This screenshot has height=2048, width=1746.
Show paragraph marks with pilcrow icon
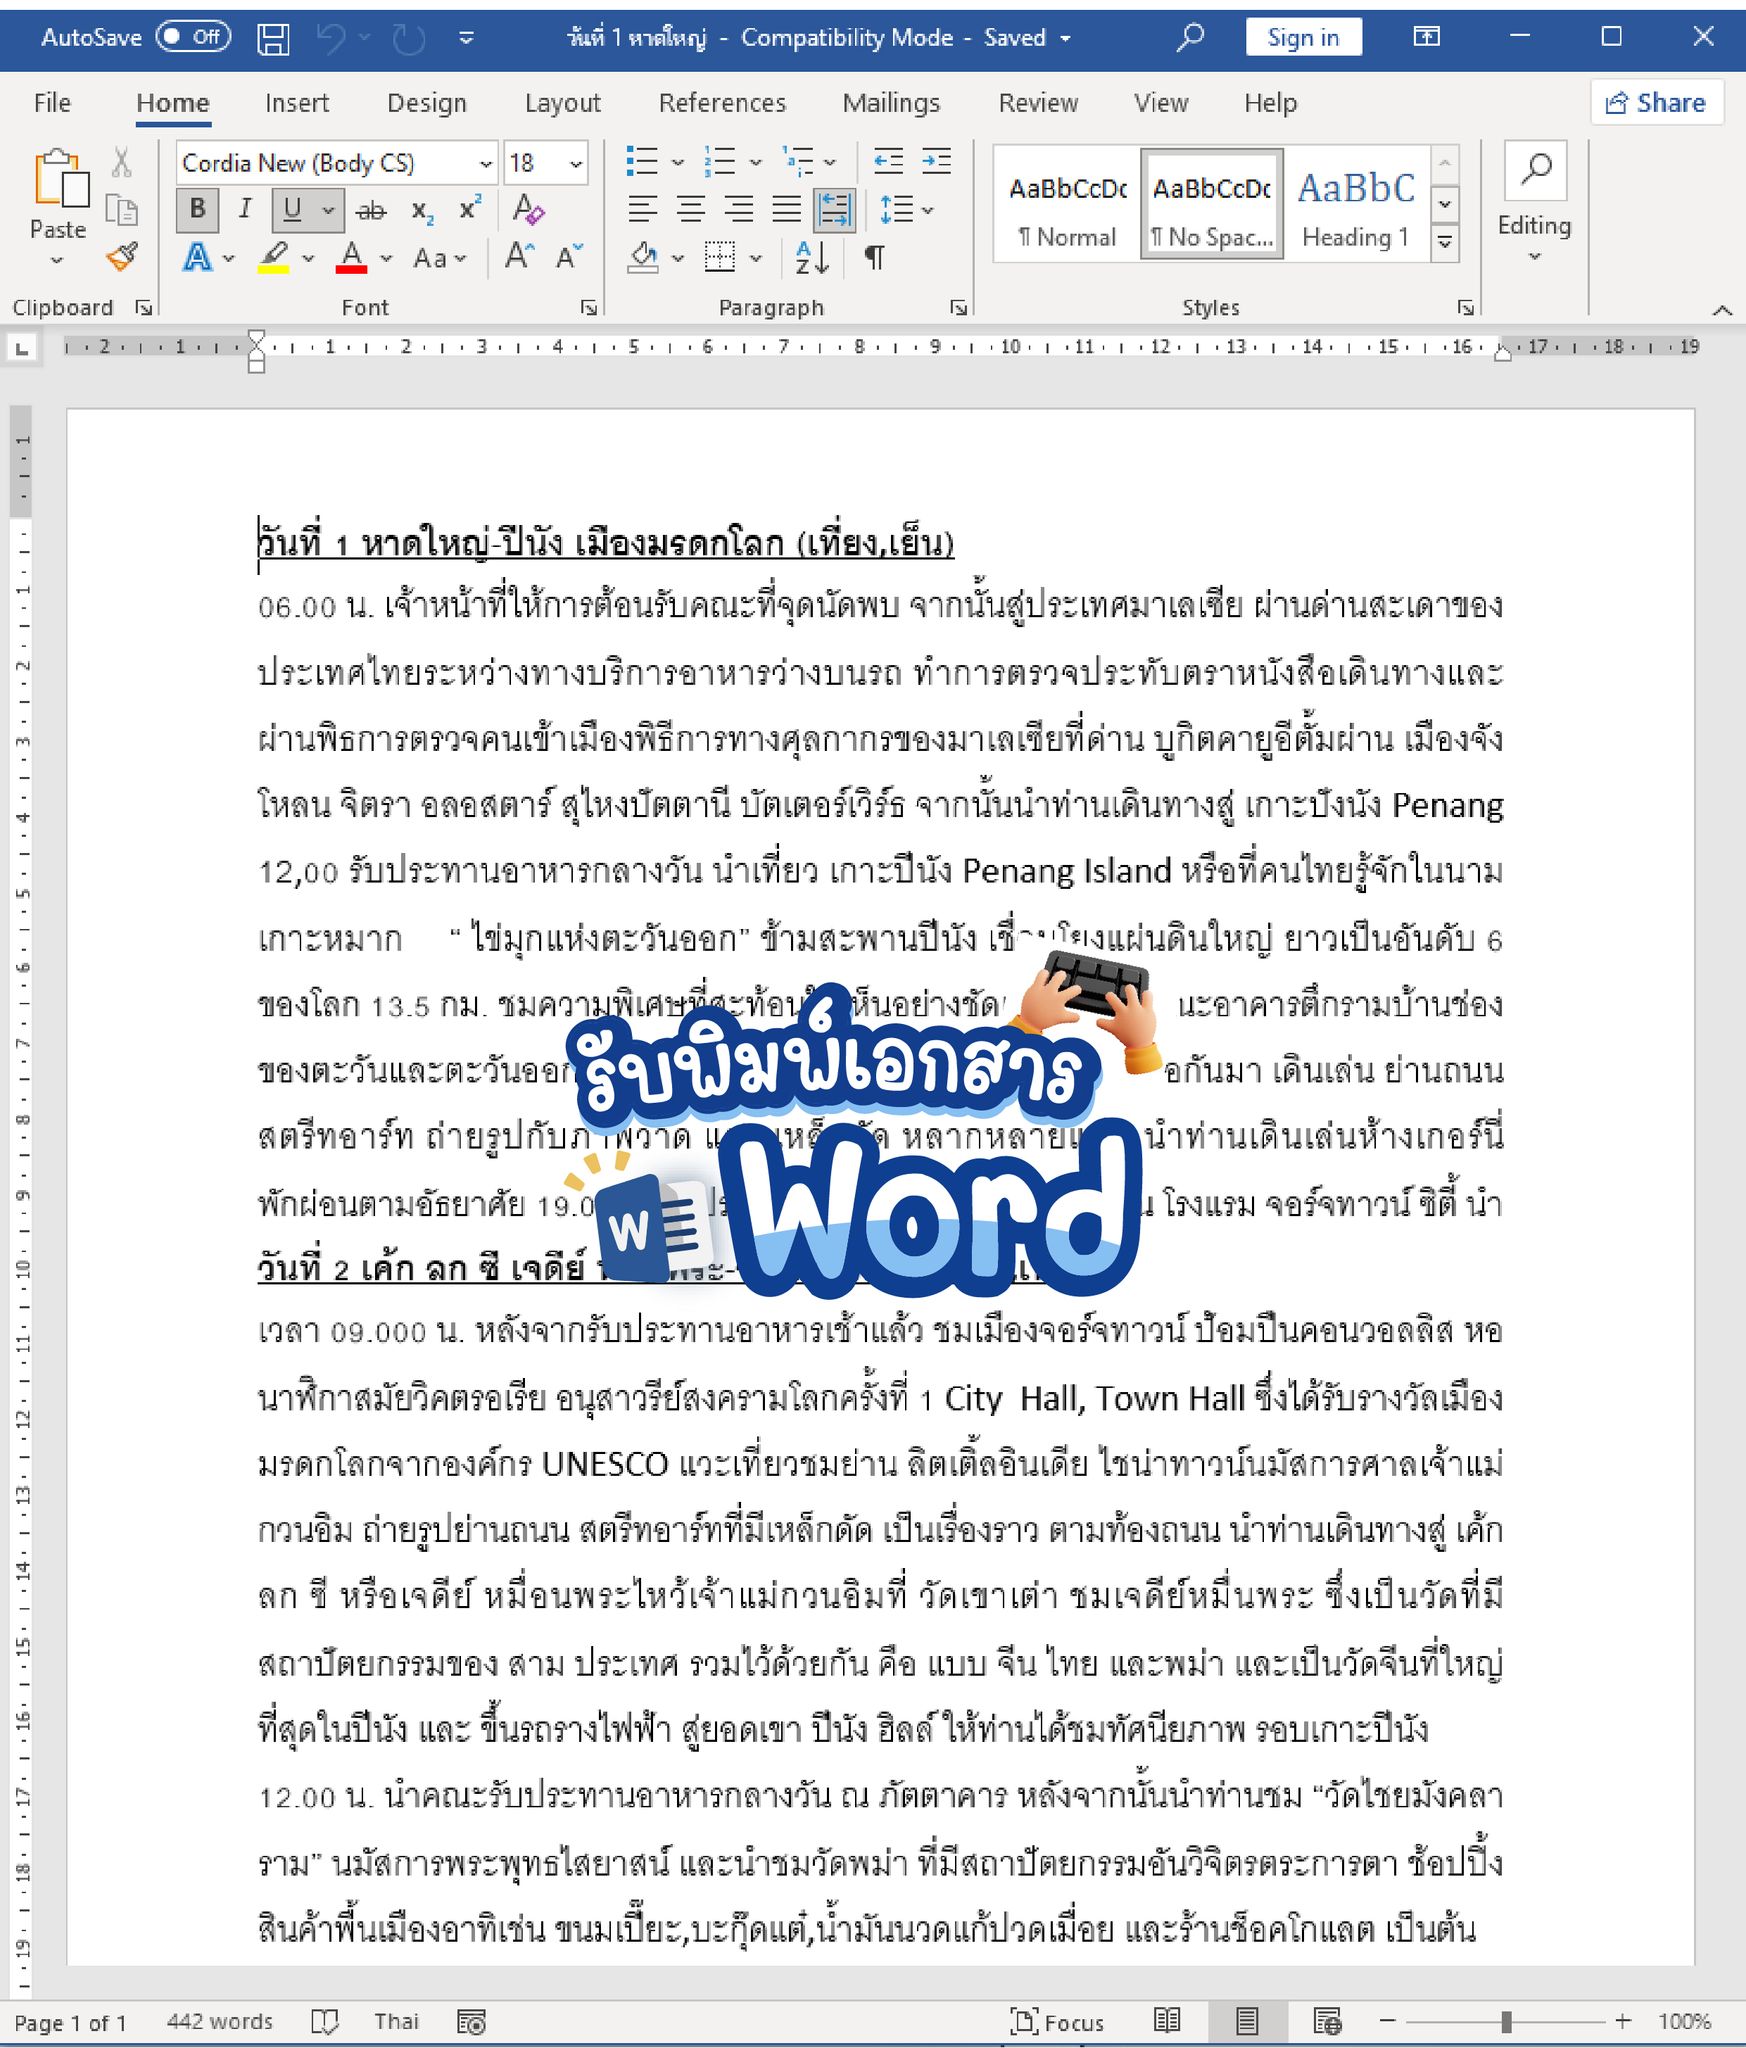pyautogui.click(x=874, y=258)
